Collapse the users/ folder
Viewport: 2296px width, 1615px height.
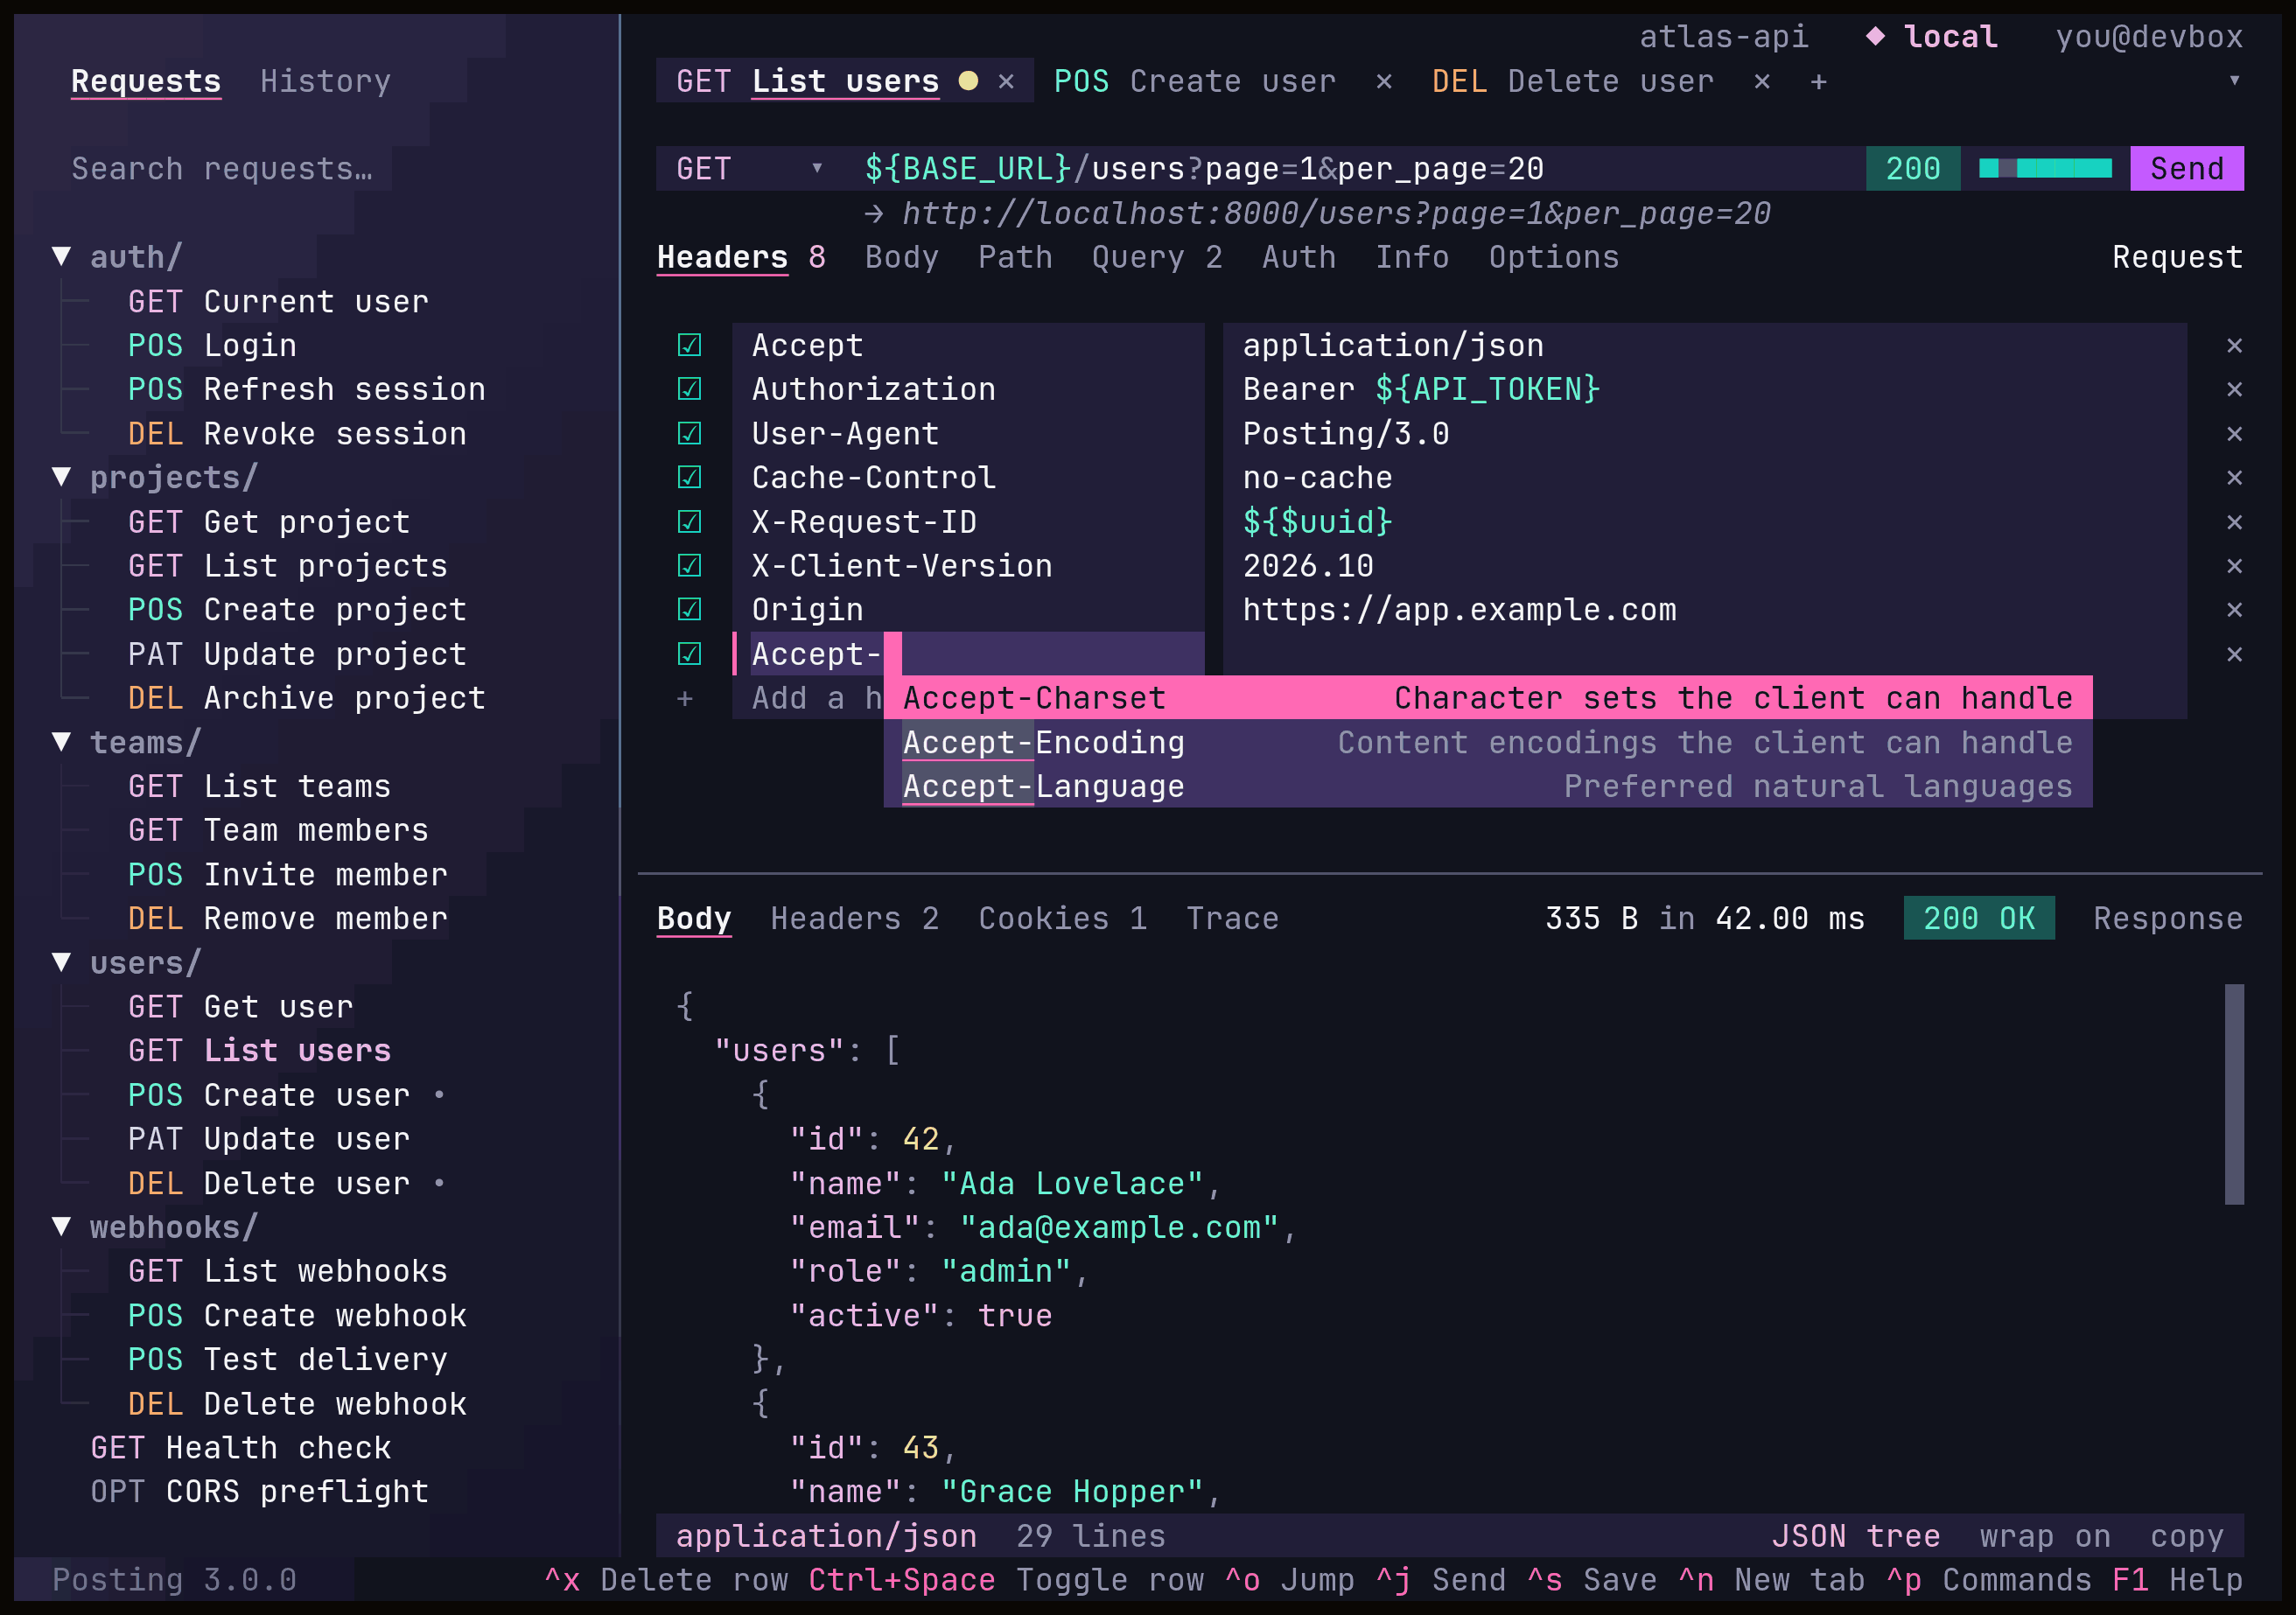[x=62, y=962]
